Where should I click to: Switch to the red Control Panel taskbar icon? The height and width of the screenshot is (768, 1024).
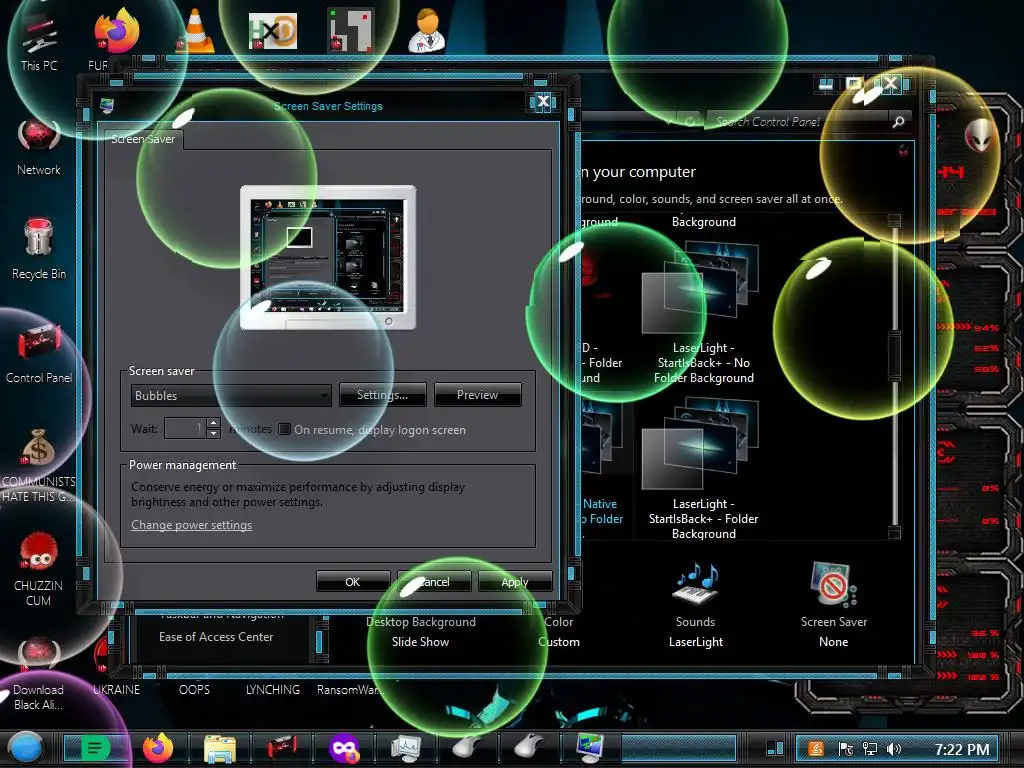click(282, 748)
